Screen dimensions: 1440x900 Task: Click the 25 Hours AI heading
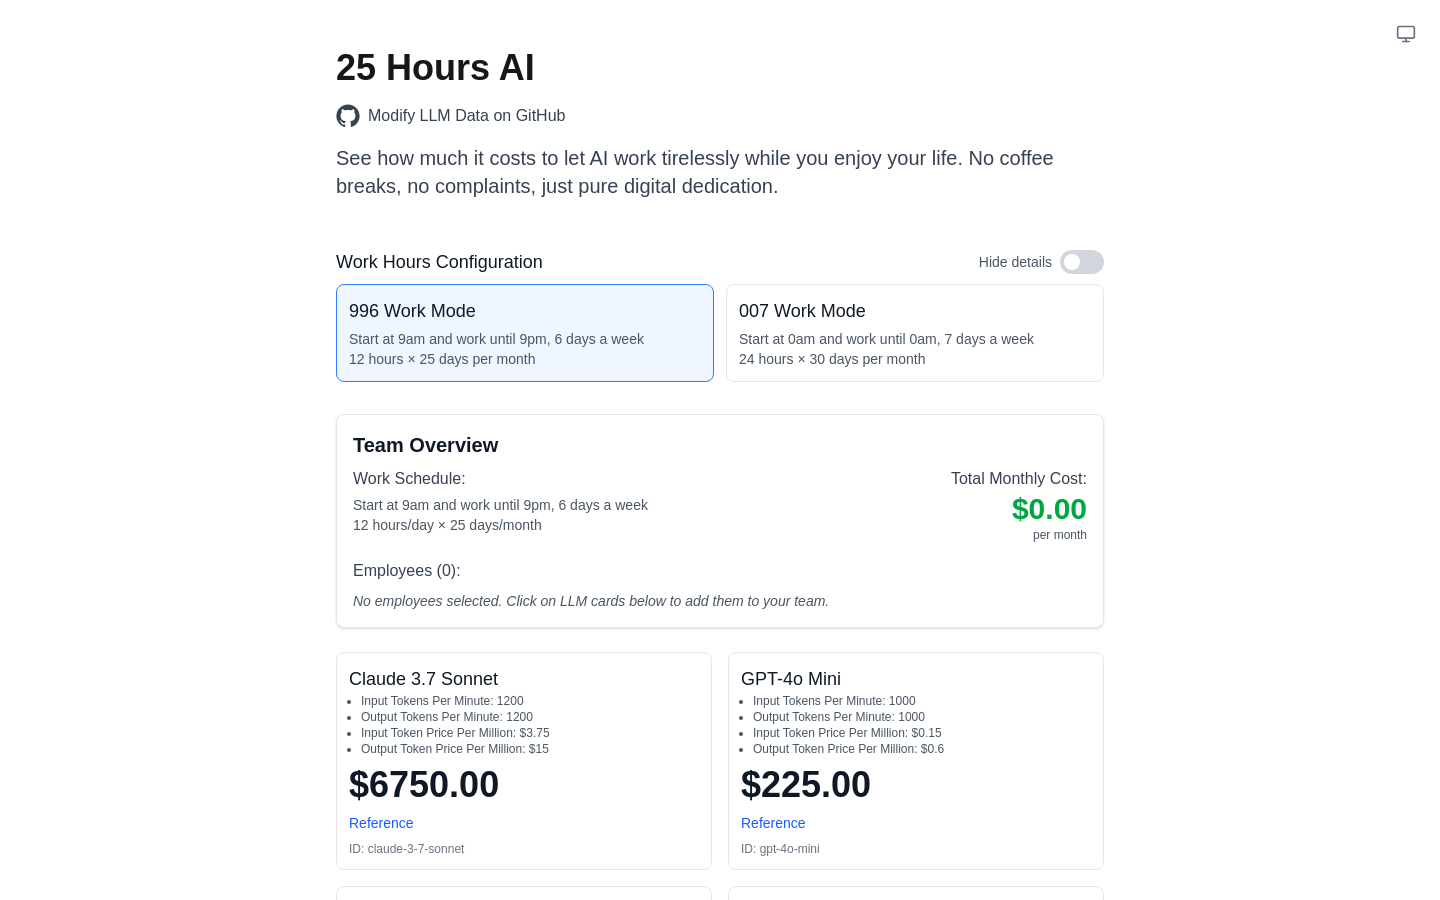coord(435,68)
